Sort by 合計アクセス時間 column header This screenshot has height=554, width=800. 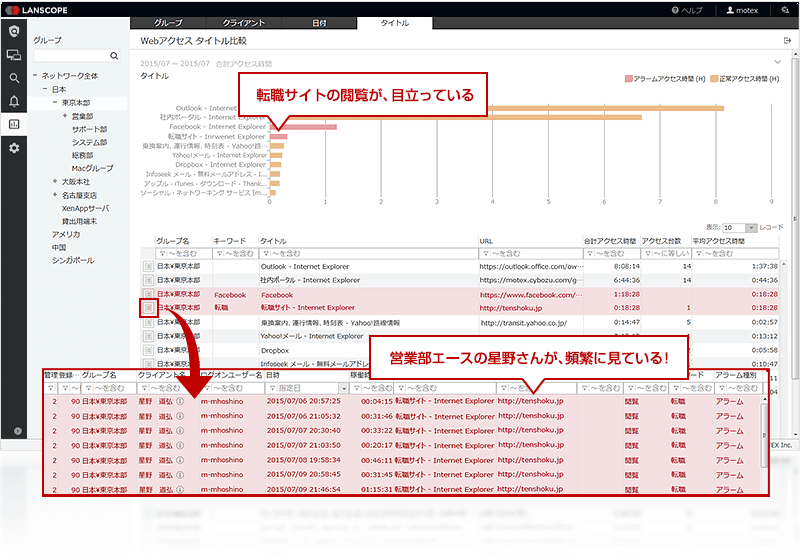pos(610,241)
